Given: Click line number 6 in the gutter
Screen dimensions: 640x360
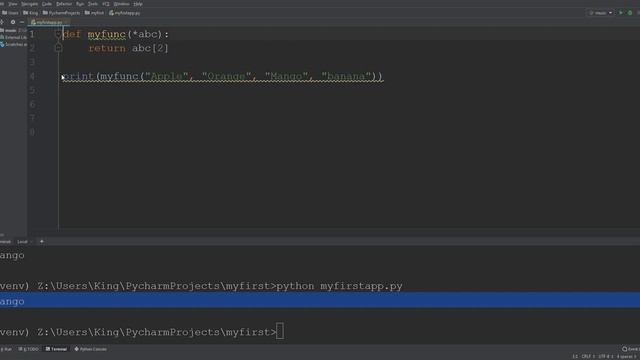Looking at the screenshot, I should point(32,104).
